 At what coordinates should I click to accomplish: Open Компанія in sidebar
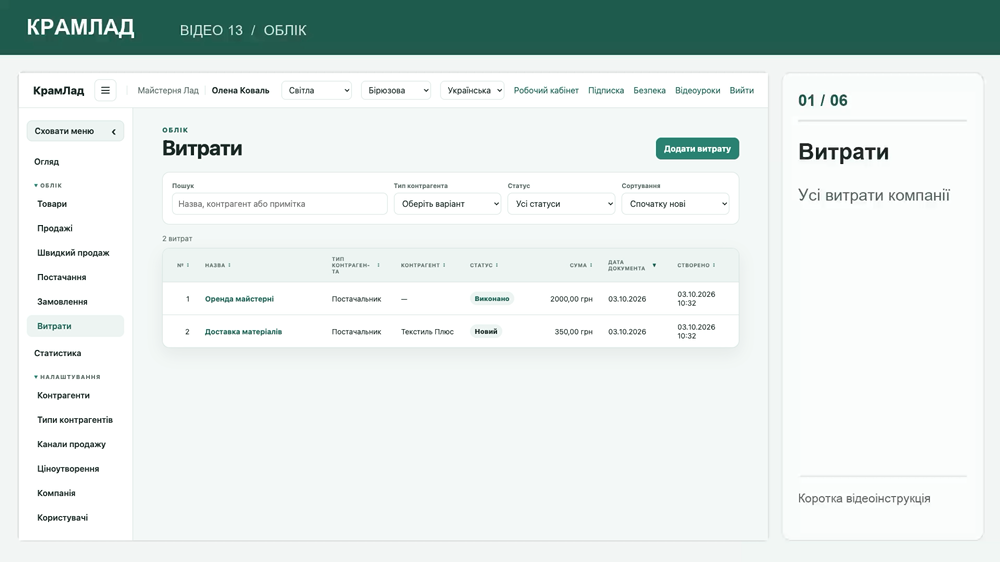click(x=56, y=493)
